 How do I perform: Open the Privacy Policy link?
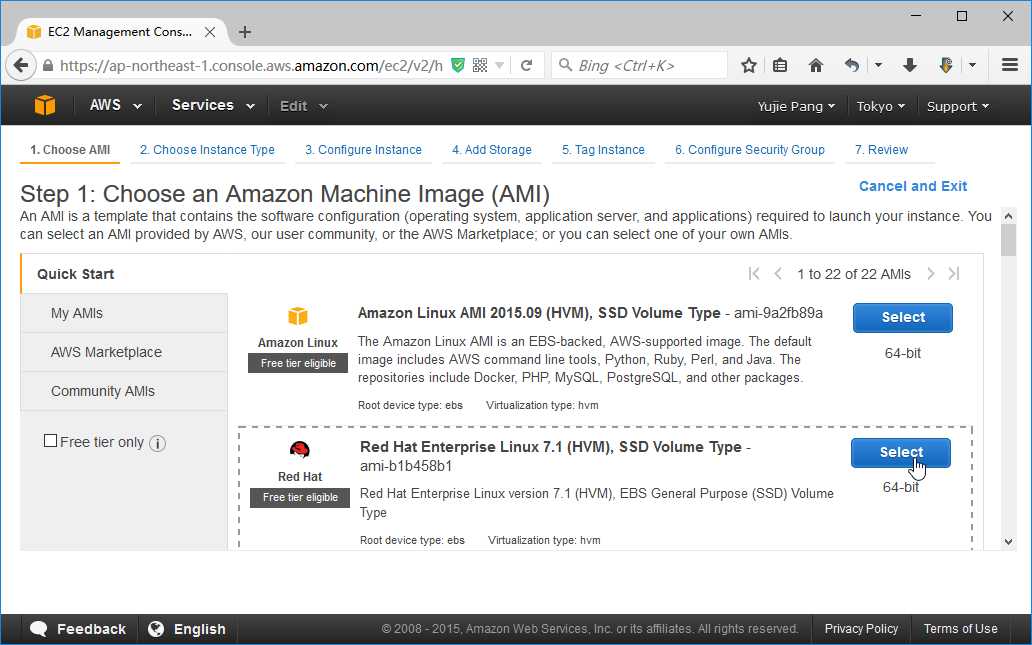pyautogui.click(x=861, y=629)
